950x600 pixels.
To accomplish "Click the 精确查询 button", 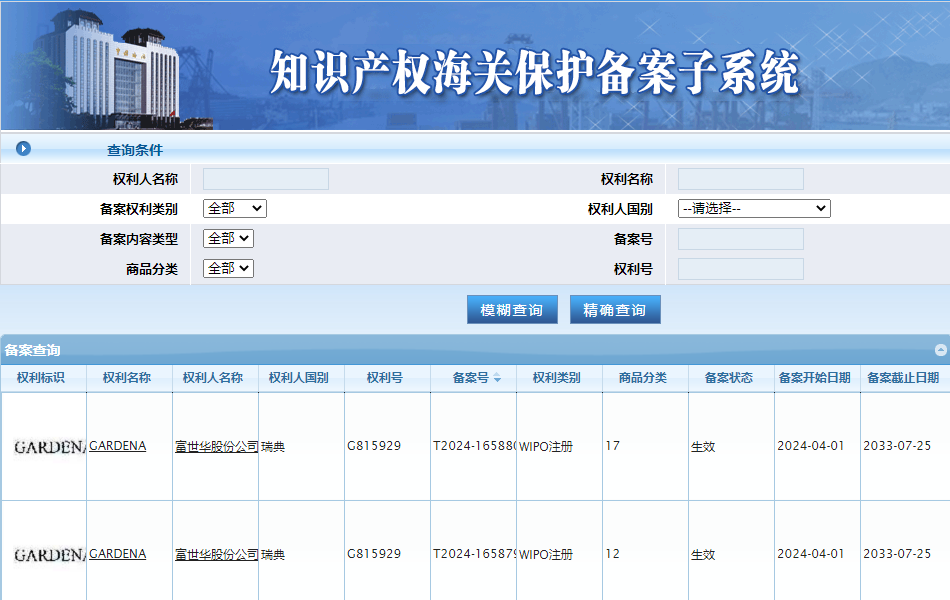I will (615, 309).
